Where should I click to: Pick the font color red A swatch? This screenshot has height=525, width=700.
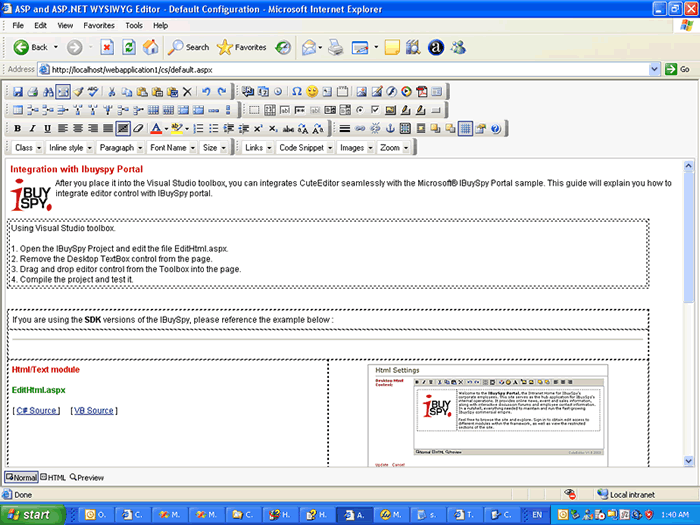coord(156,129)
